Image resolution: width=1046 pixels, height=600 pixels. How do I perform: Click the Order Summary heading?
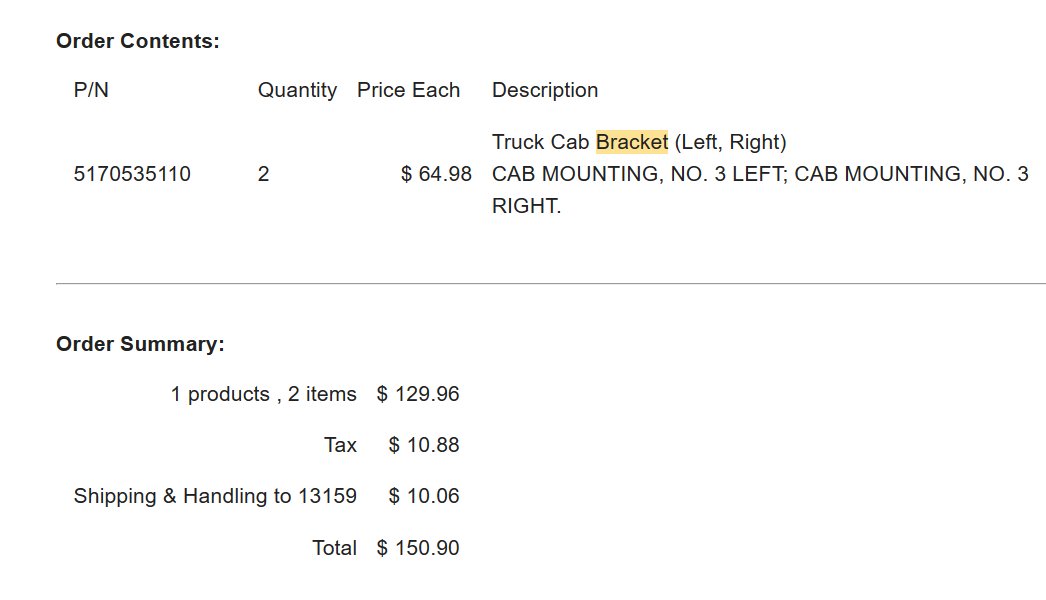[140, 344]
